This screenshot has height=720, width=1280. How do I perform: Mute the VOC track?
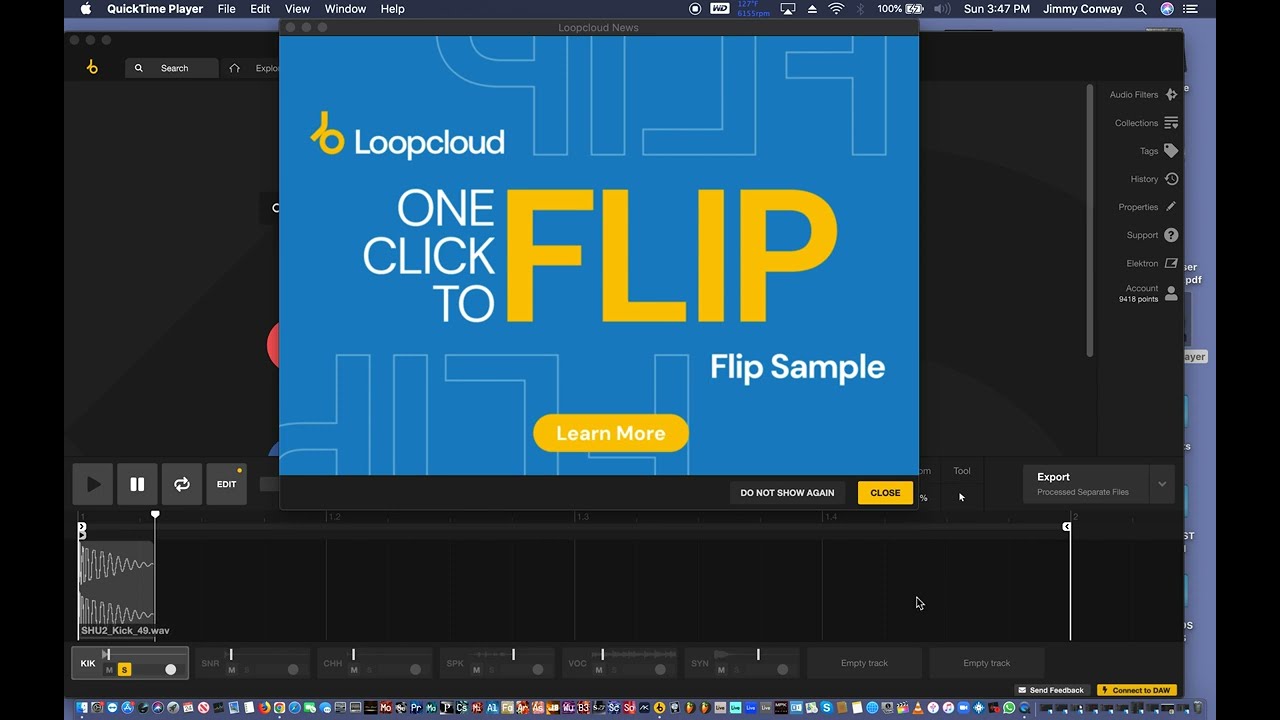coord(599,670)
